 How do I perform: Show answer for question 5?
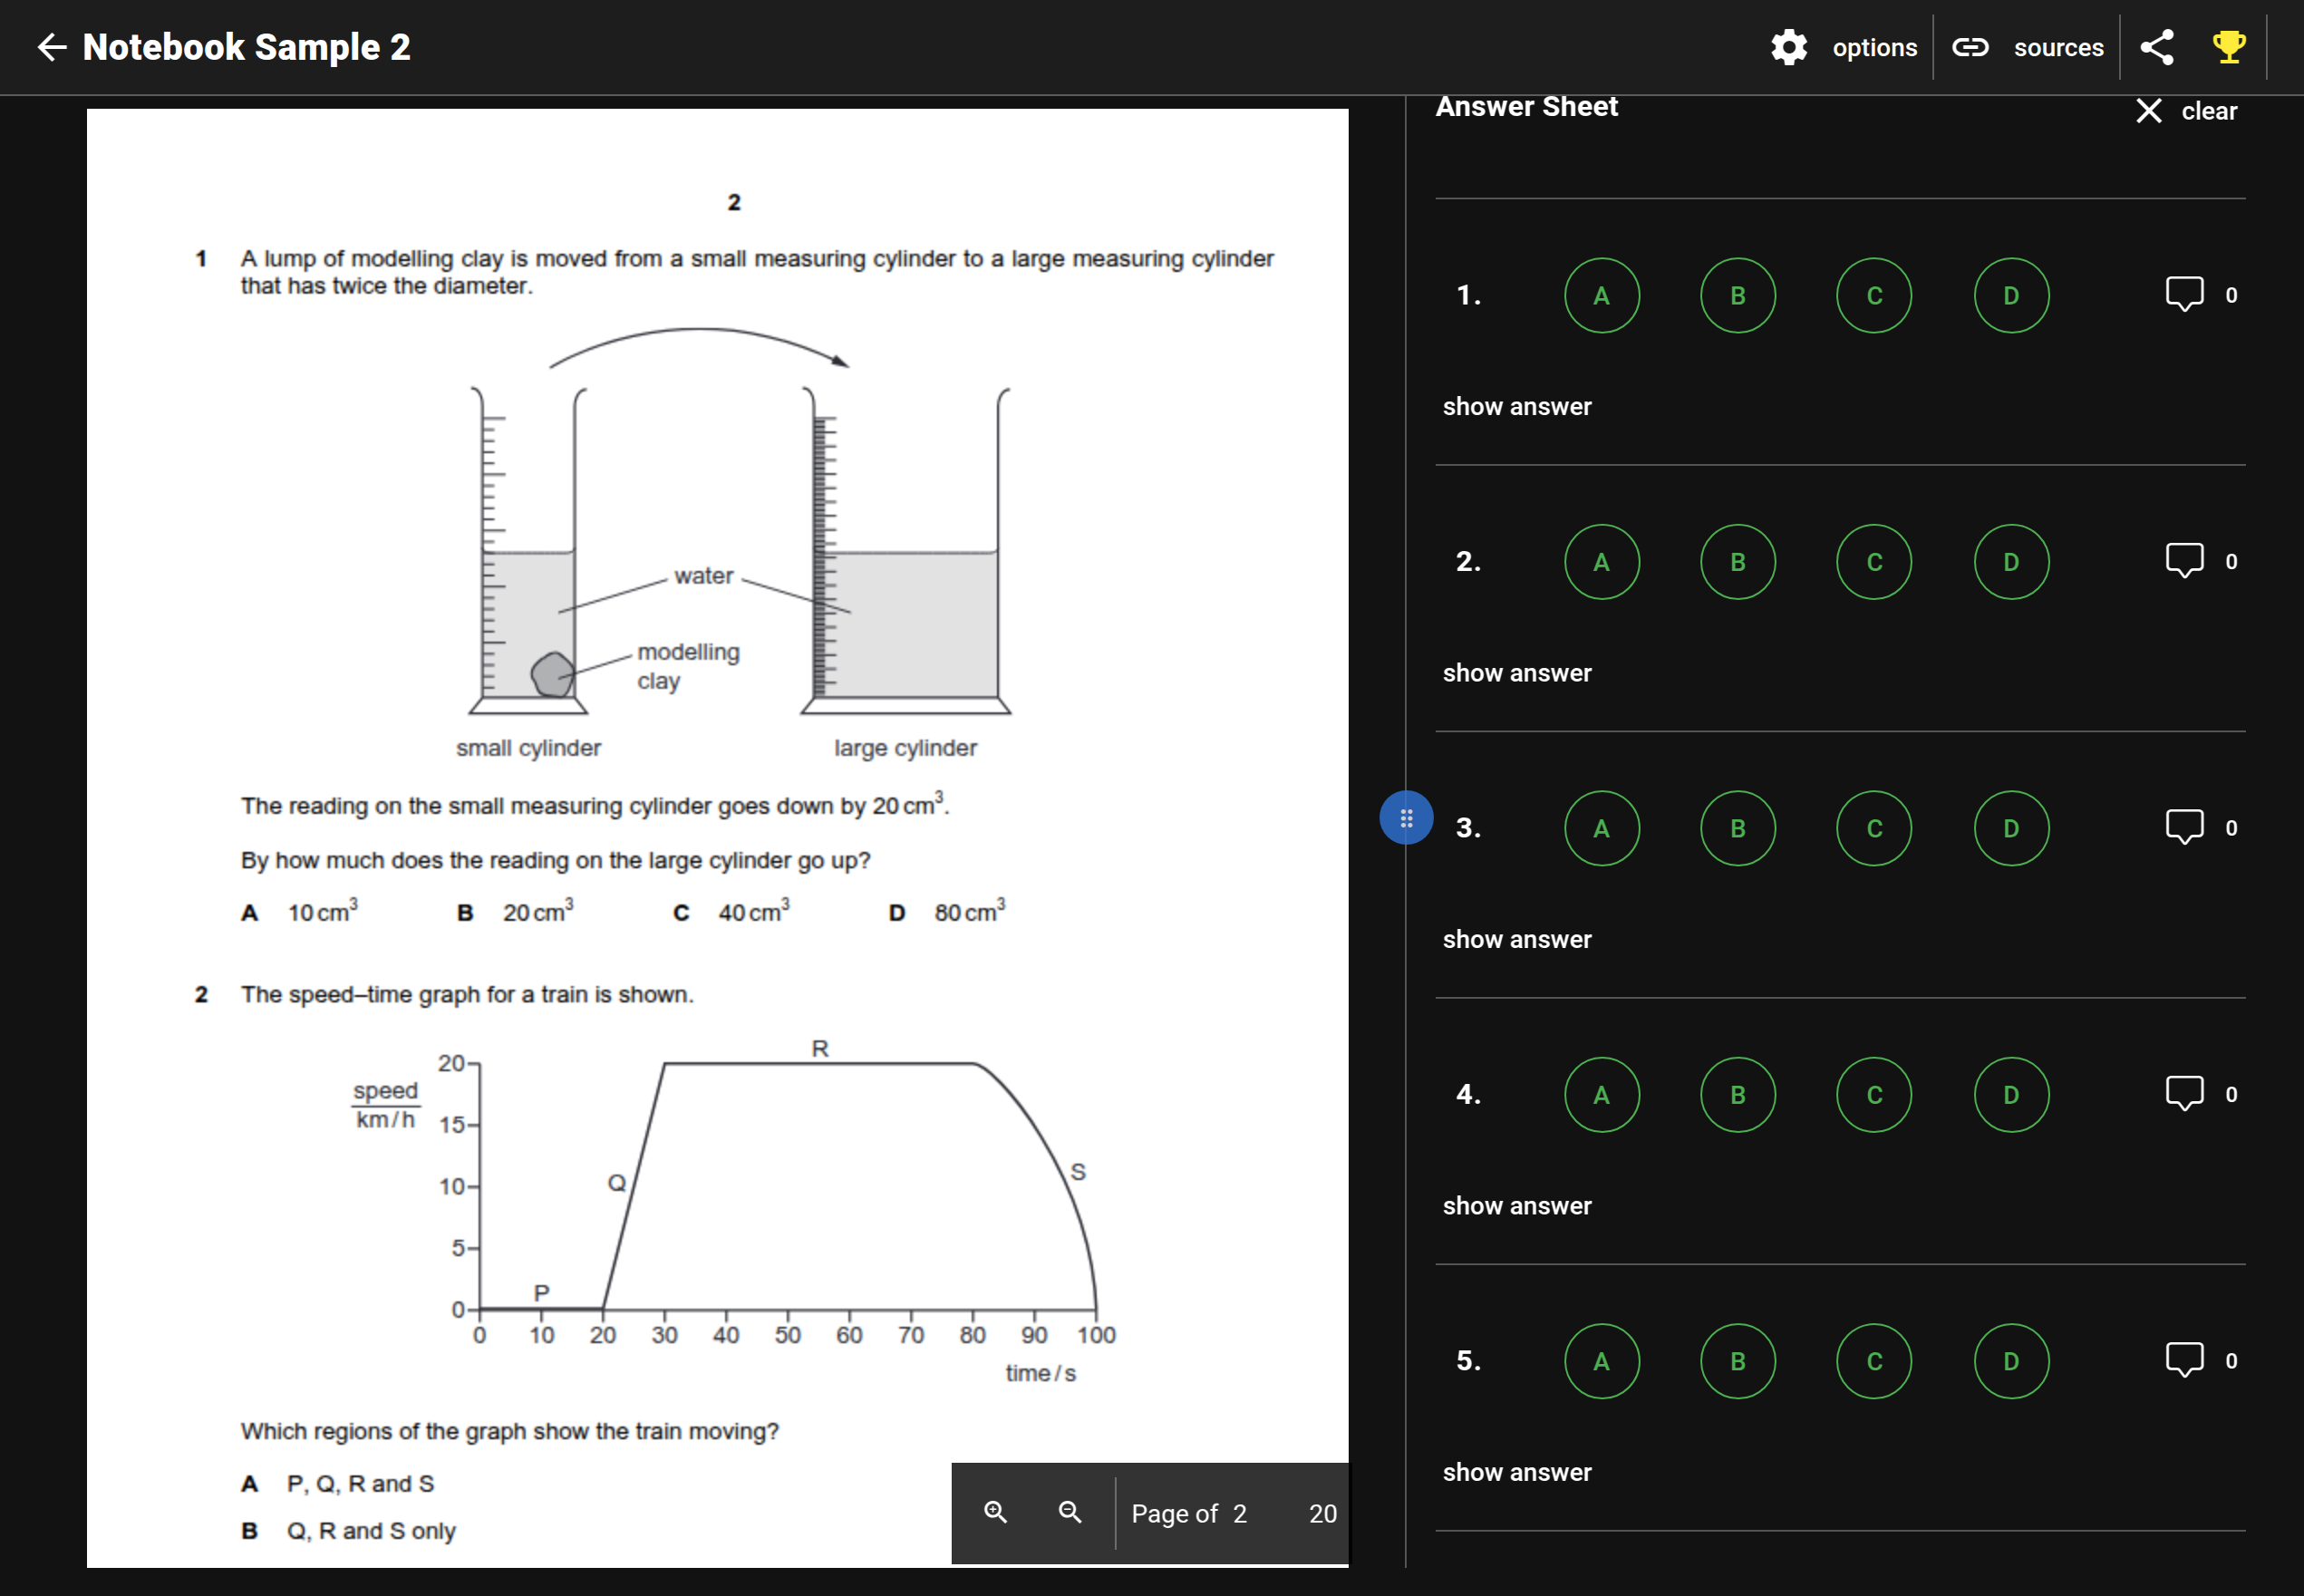[1516, 1472]
